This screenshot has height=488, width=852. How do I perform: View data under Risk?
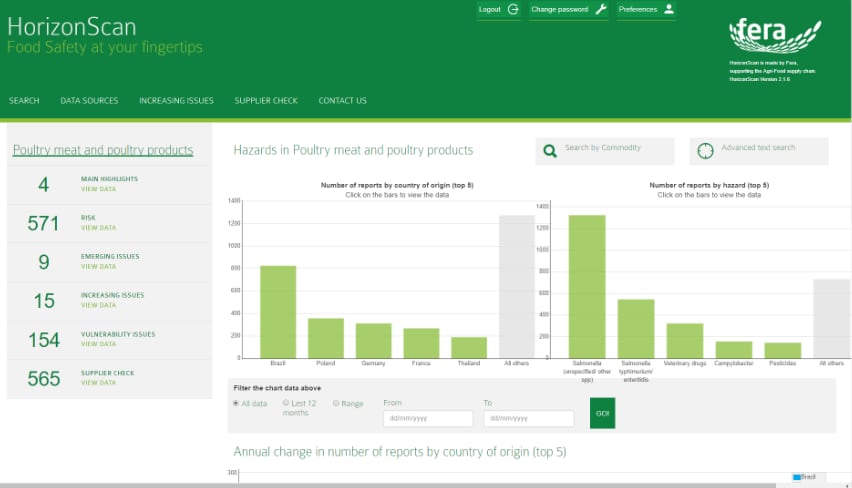[98, 228]
